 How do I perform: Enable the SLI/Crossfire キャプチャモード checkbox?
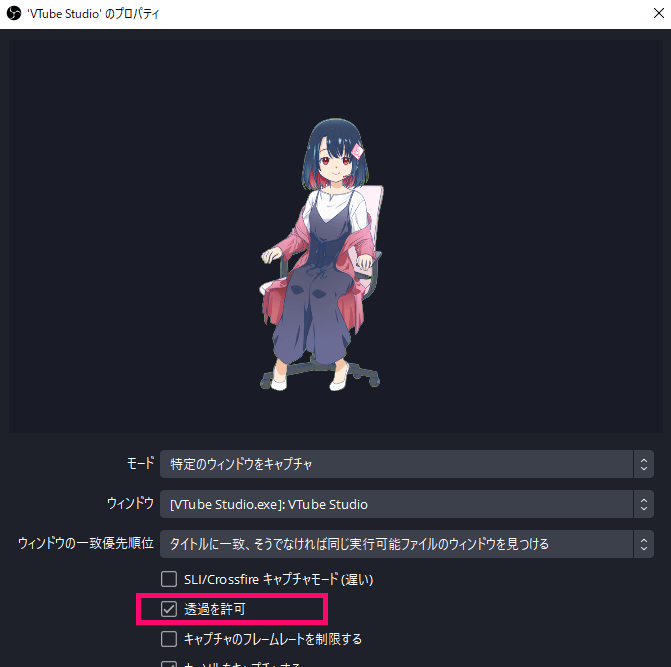coord(169,579)
